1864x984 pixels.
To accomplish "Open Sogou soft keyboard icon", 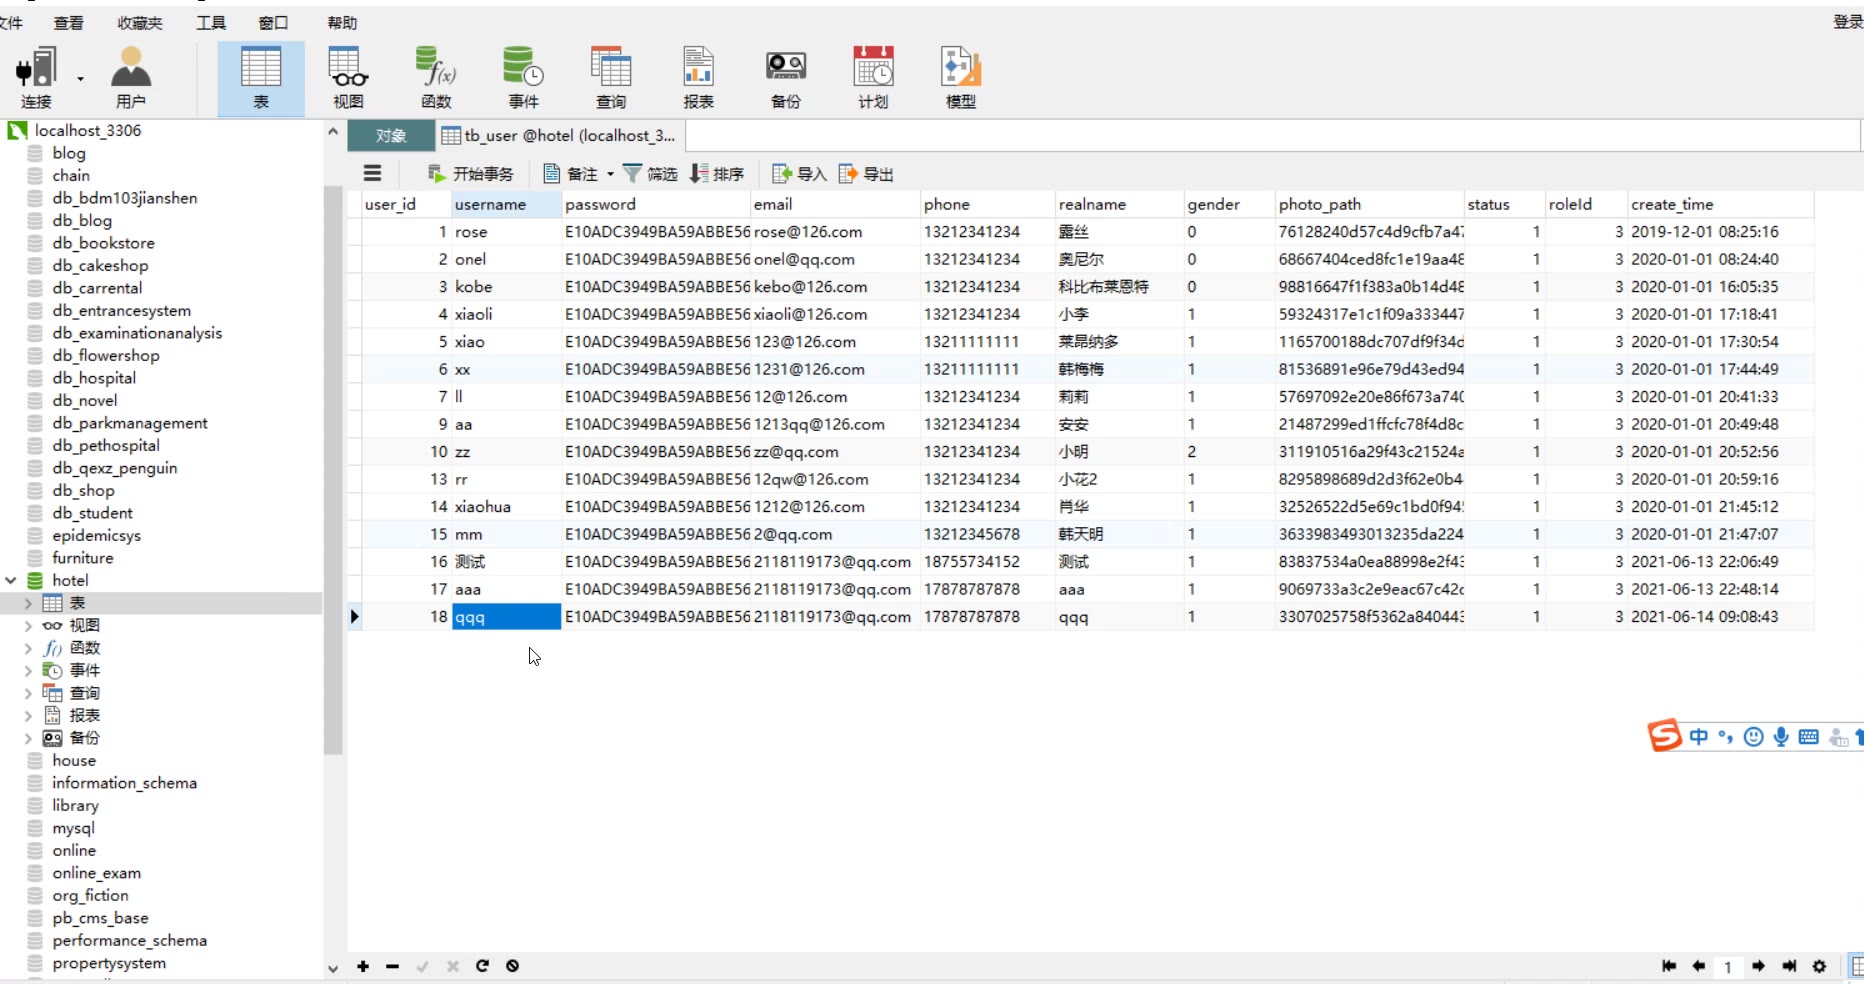I will (x=1808, y=737).
